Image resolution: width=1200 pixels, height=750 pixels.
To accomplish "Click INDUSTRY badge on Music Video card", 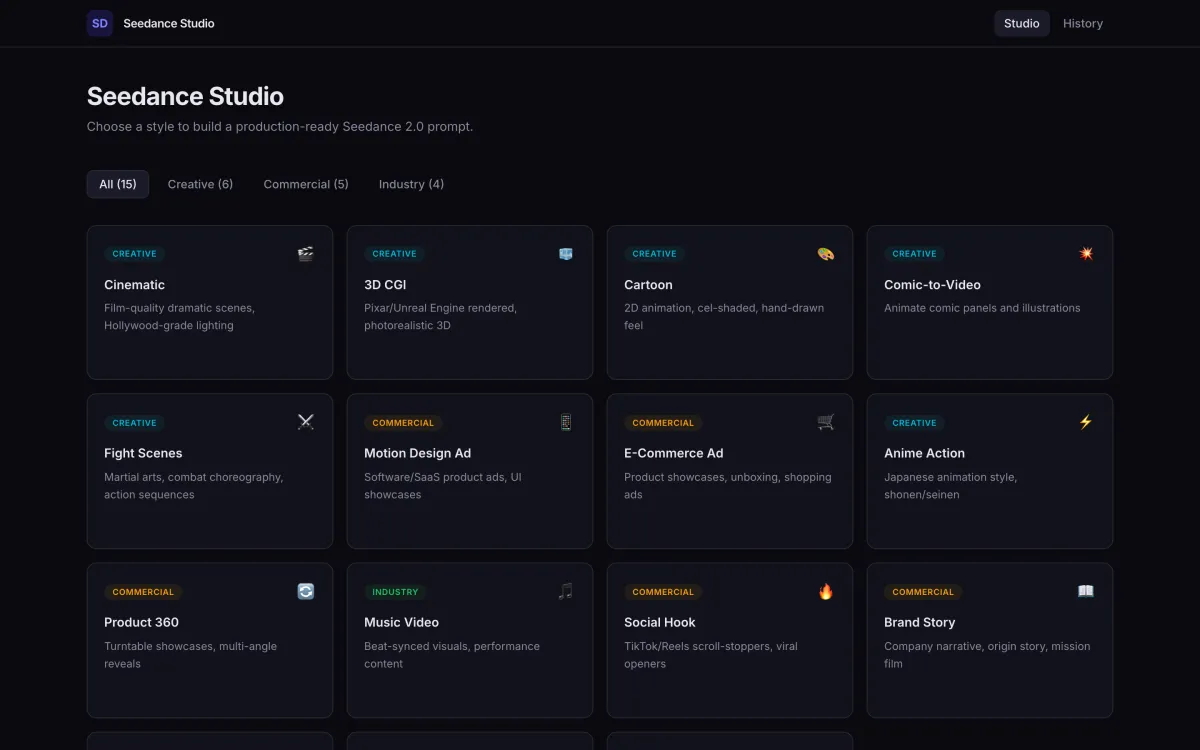I will 395,592.
